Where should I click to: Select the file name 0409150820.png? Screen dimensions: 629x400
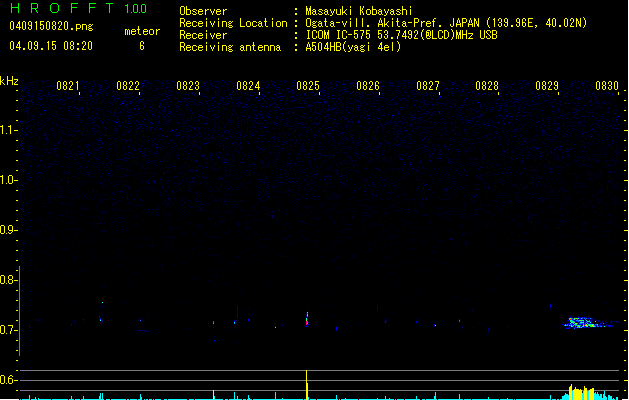click(51, 26)
